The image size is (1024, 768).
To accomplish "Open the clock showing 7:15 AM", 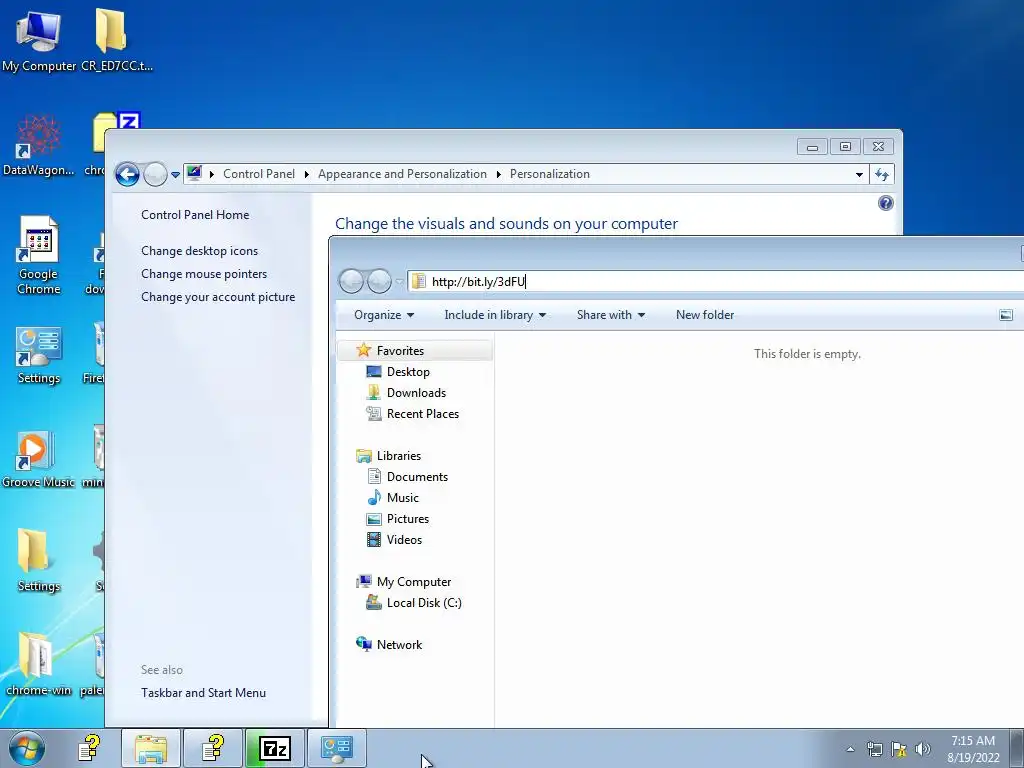I will [973, 749].
